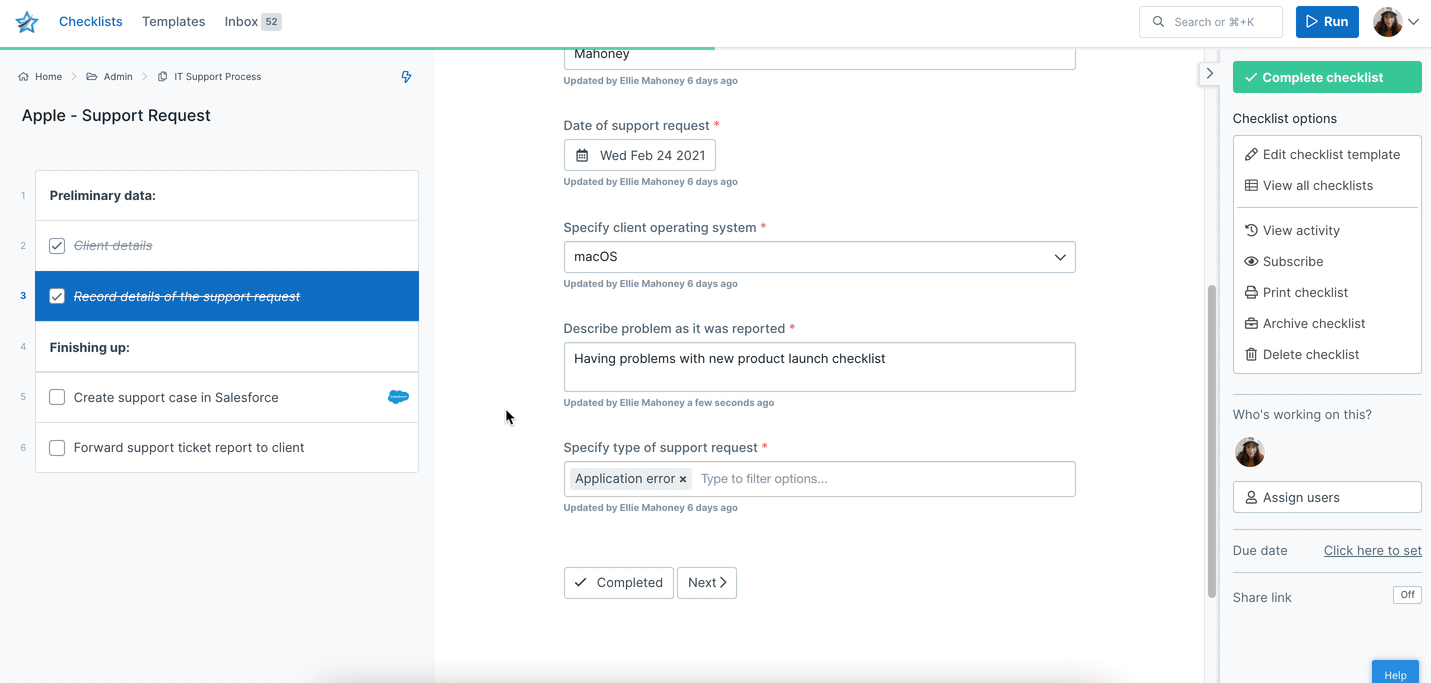Collapse the right sidebar panel arrow
This screenshot has width=1431, height=683.
point(1209,73)
